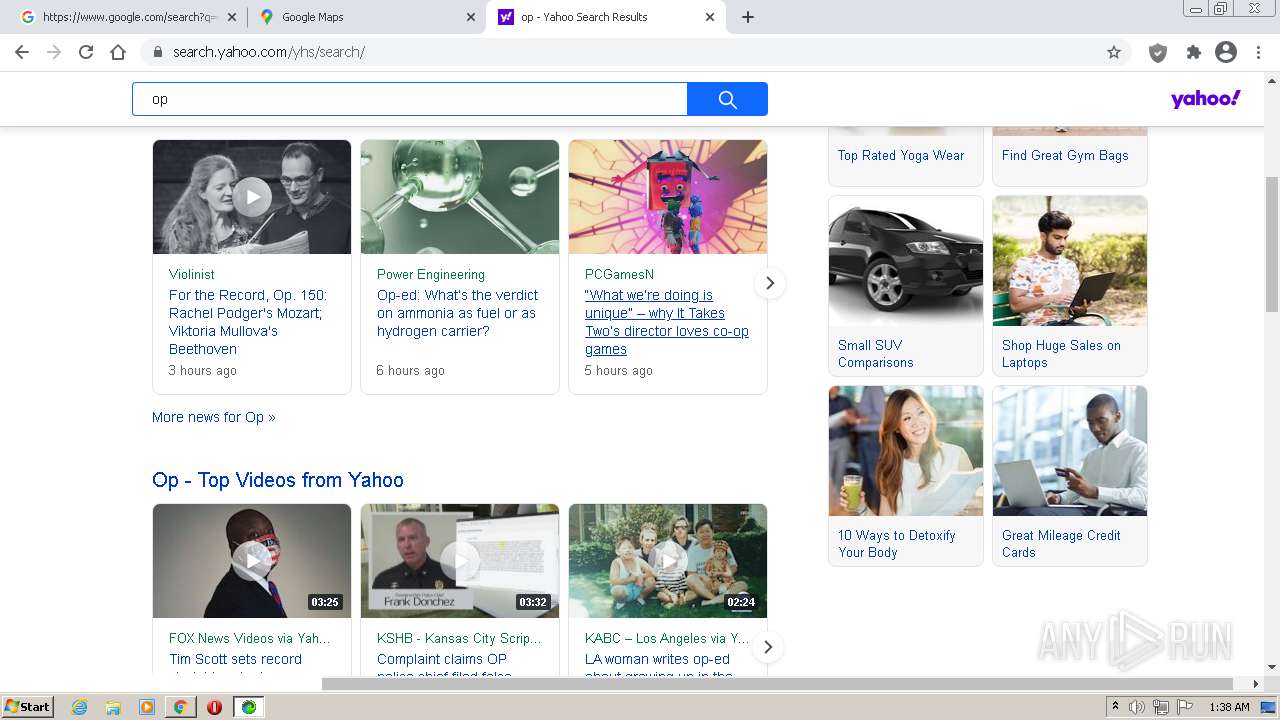Viewport: 1280px width, 720px height.
Task: Open For the Record, Op. 150 article
Action: click(248, 322)
